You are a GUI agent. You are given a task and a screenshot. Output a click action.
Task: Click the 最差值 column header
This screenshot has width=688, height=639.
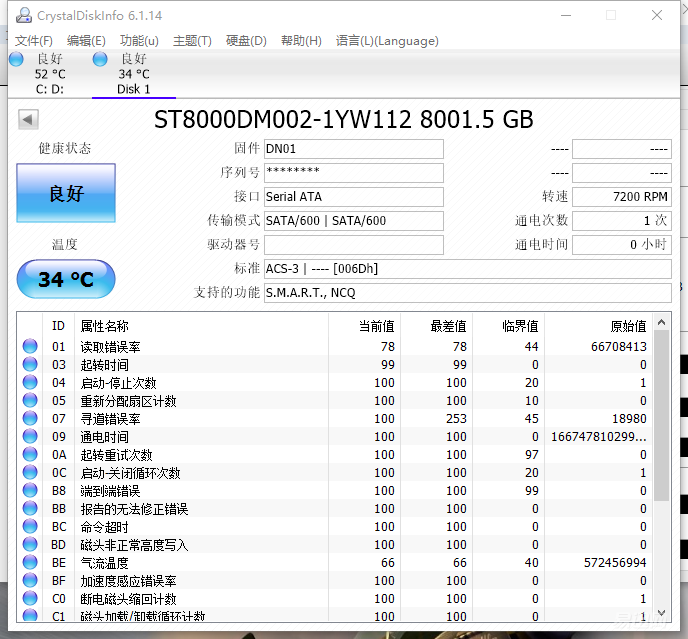click(x=436, y=326)
